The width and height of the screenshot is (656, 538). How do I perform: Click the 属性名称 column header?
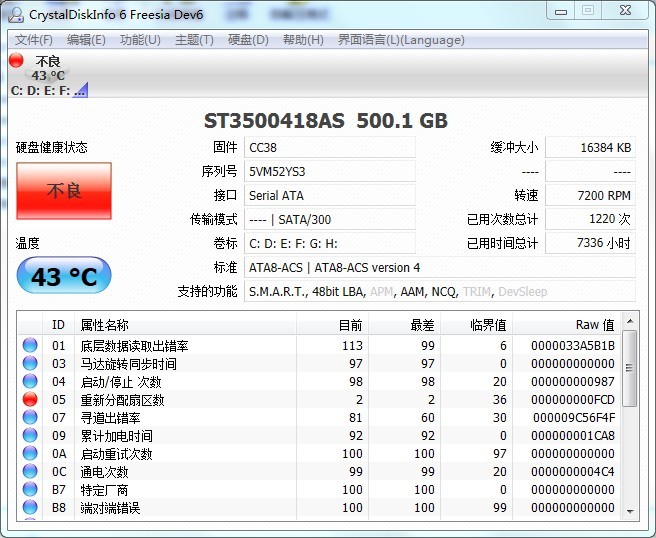(x=186, y=325)
